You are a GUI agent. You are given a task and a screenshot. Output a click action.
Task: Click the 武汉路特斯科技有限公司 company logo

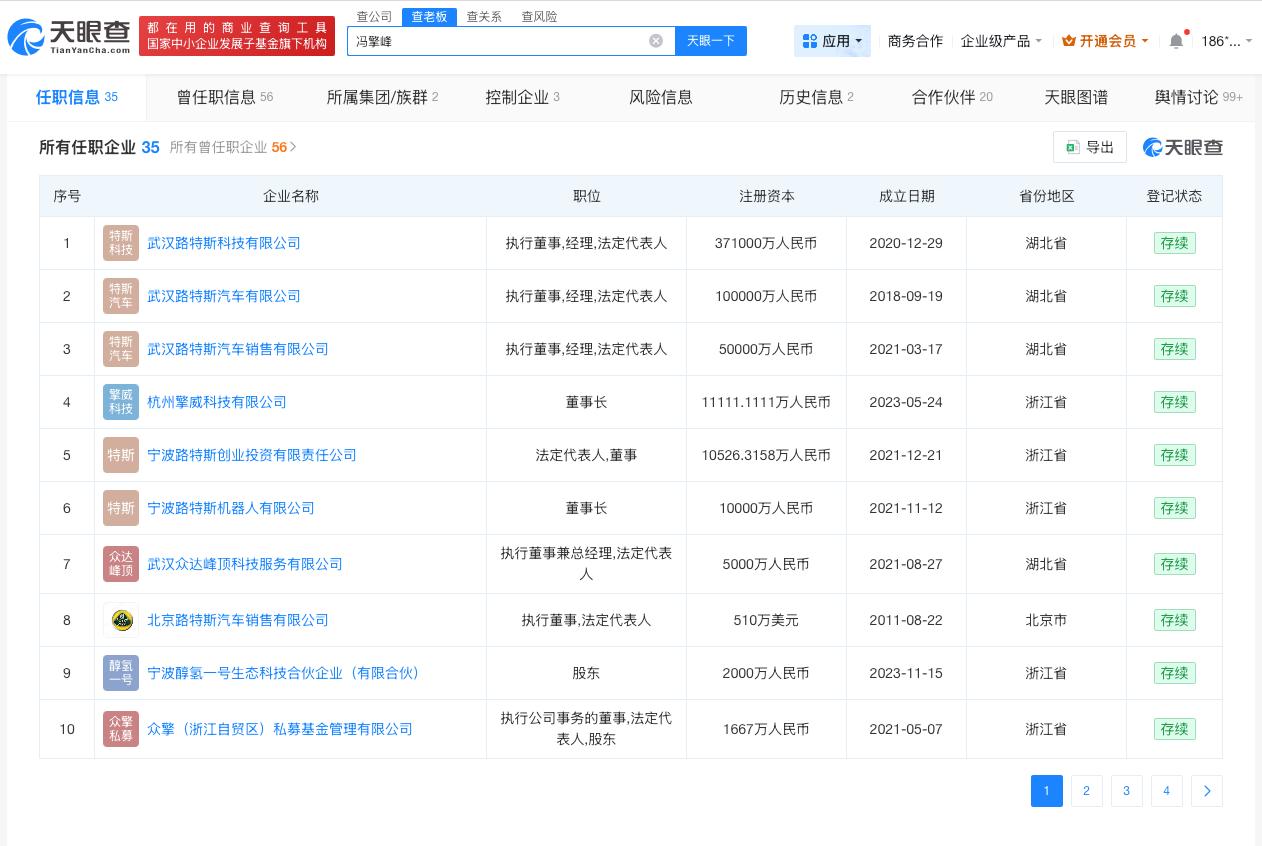121,243
